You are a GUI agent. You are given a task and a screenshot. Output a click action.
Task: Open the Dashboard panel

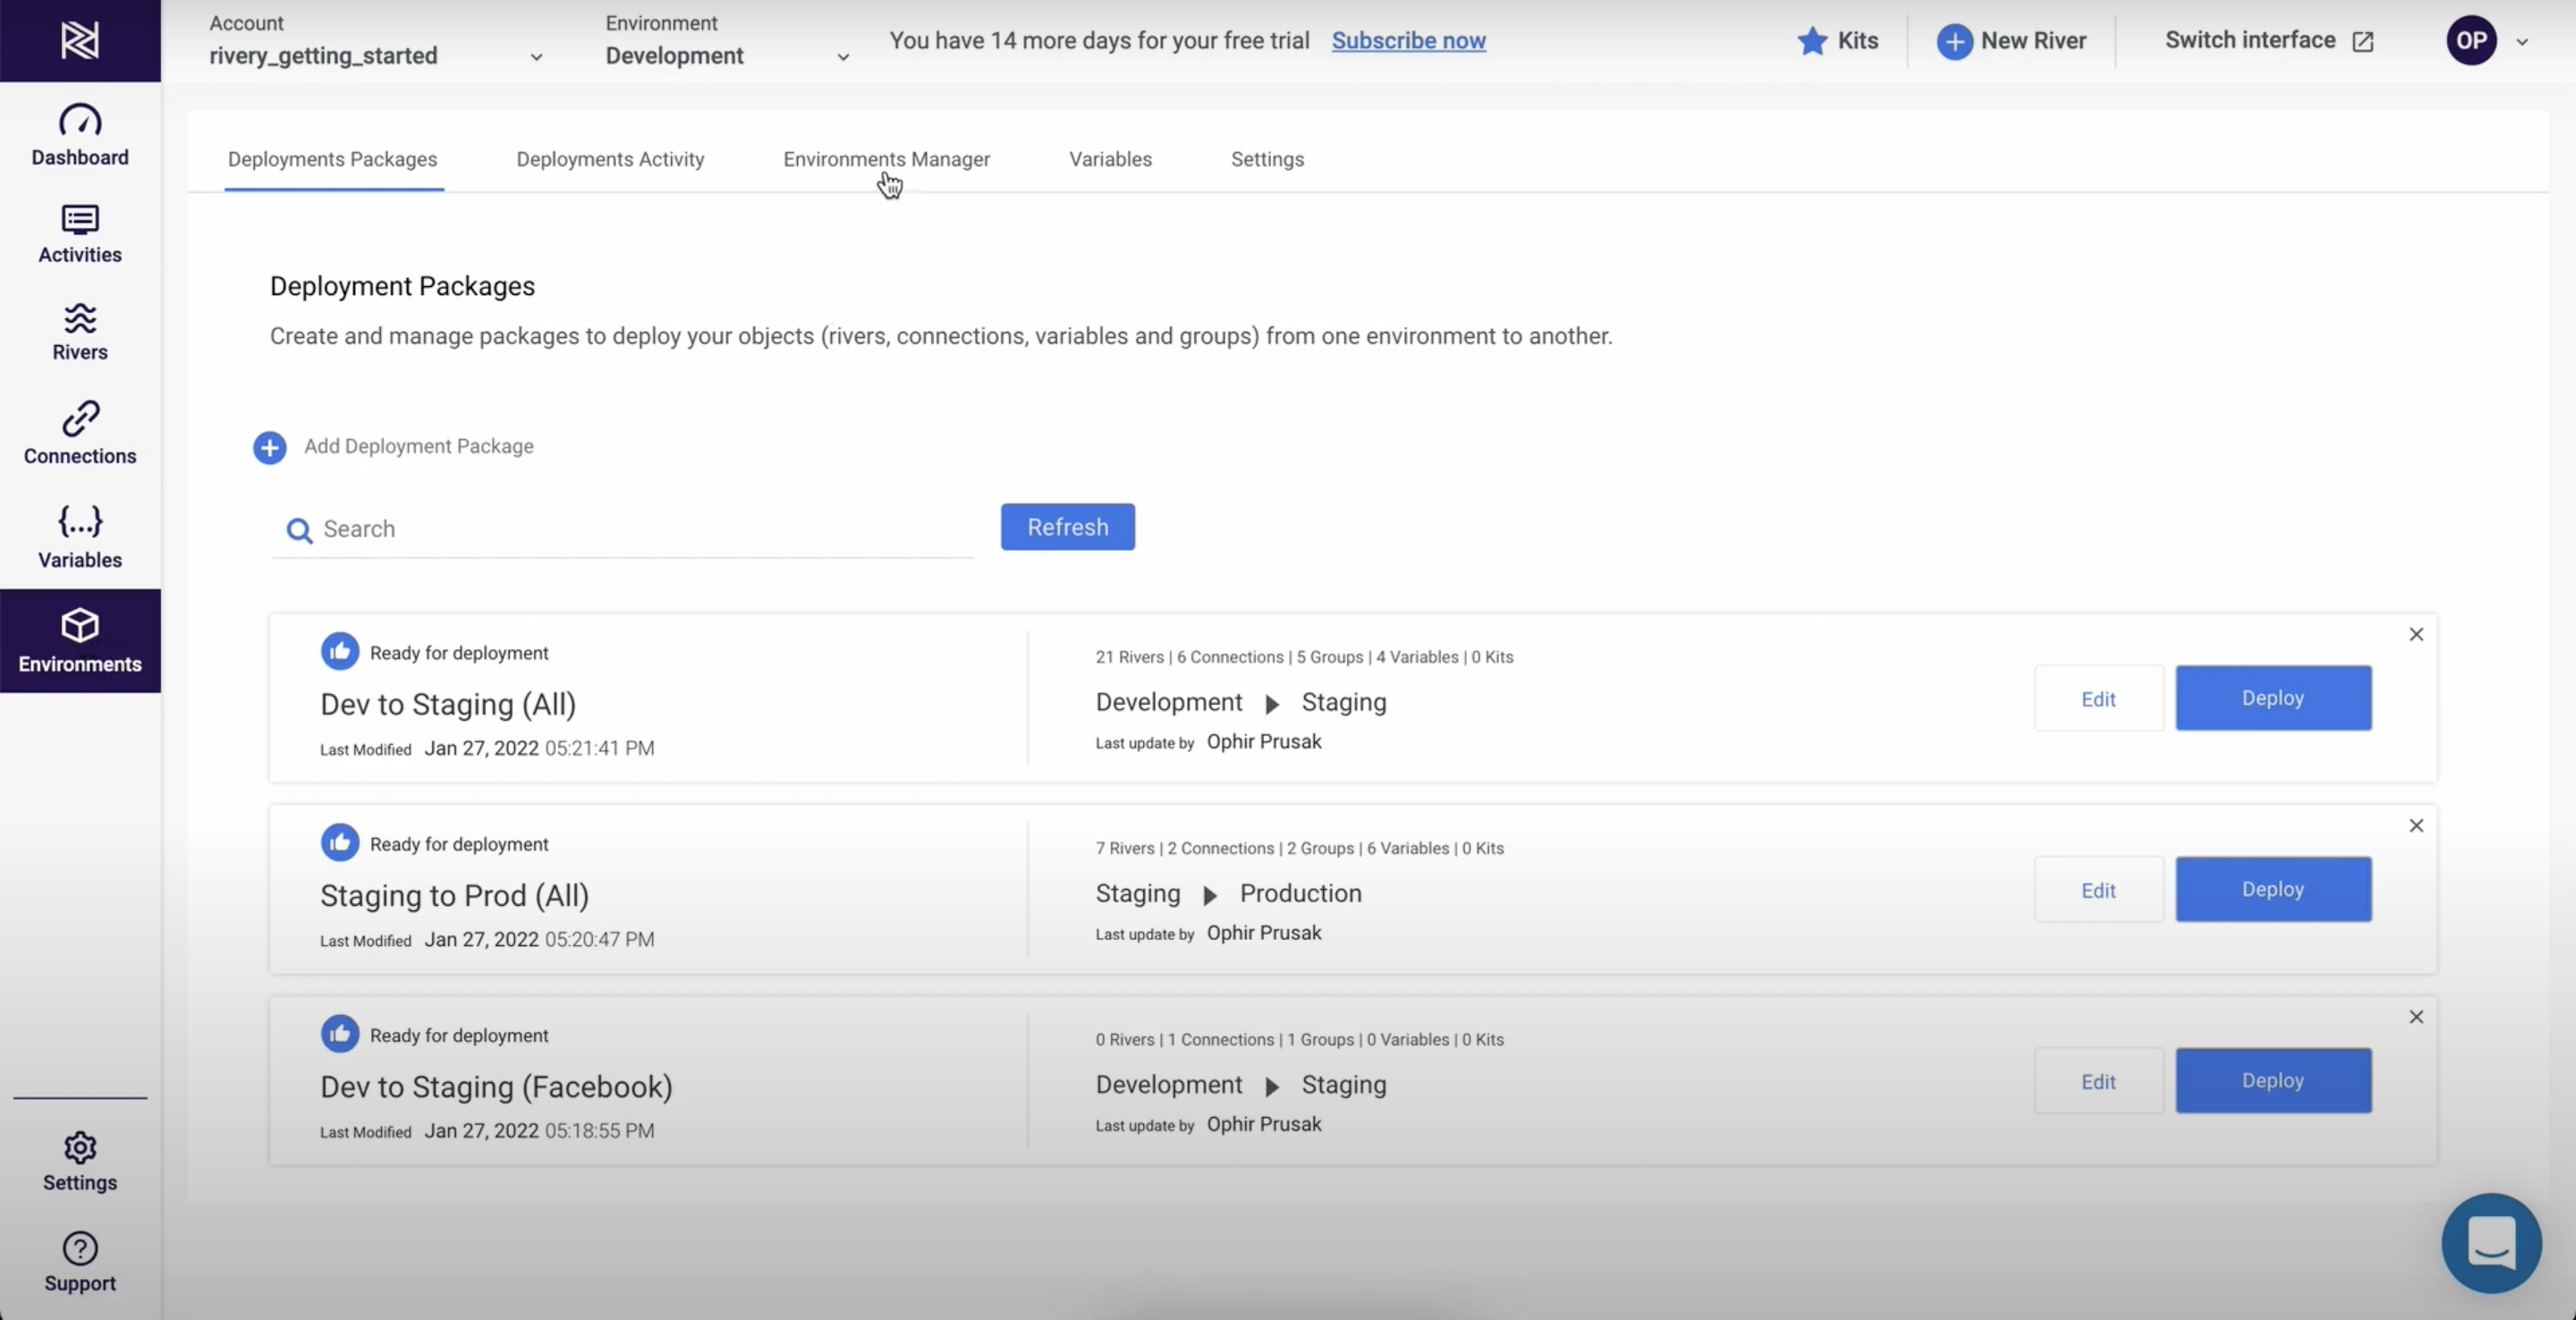click(x=80, y=135)
